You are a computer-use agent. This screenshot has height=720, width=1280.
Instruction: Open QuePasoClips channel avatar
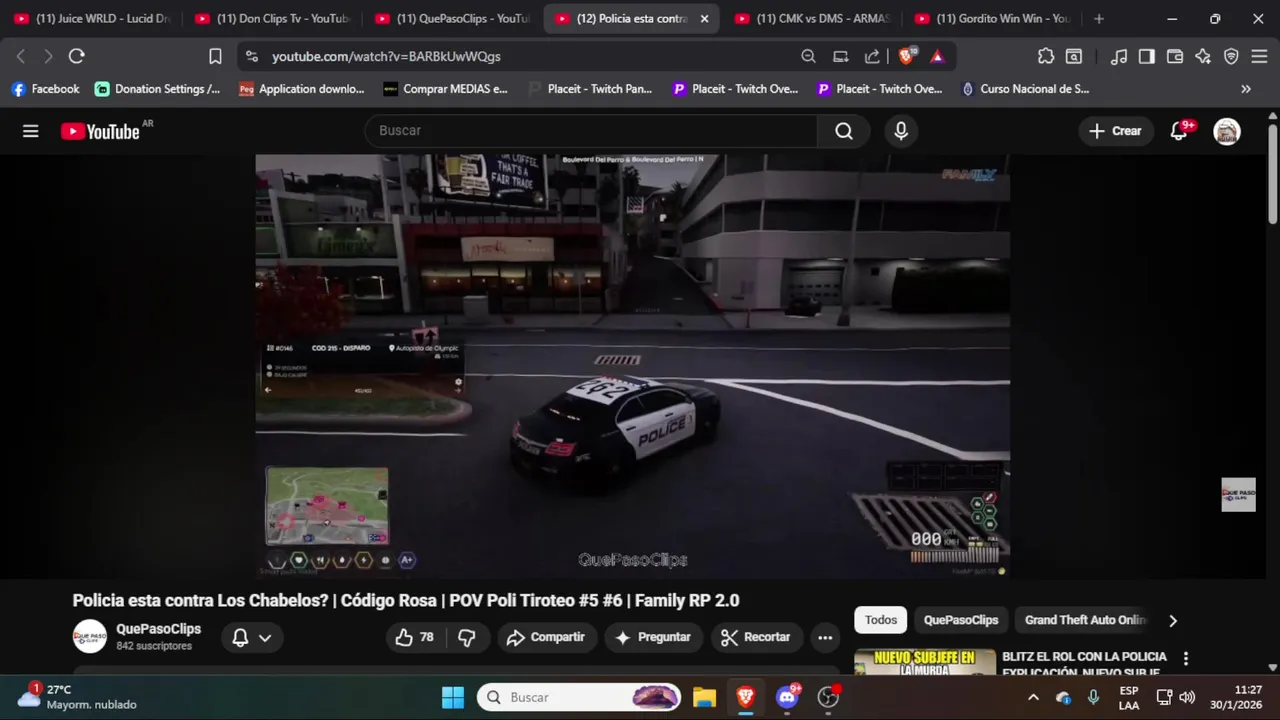coord(90,636)
